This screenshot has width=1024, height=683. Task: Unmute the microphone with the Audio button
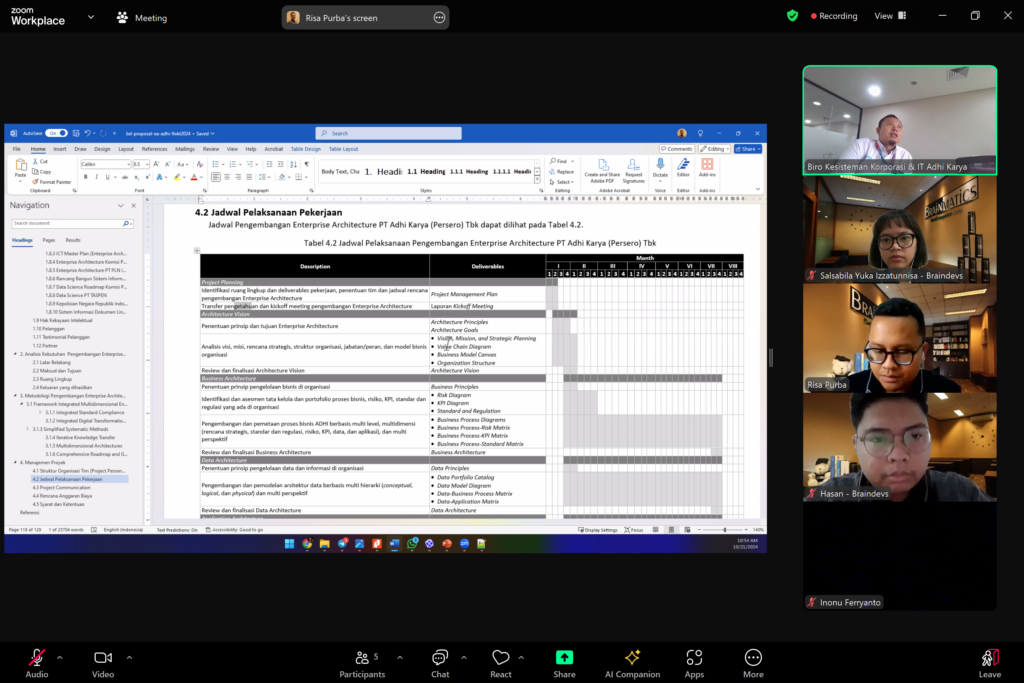pos(36,658)
